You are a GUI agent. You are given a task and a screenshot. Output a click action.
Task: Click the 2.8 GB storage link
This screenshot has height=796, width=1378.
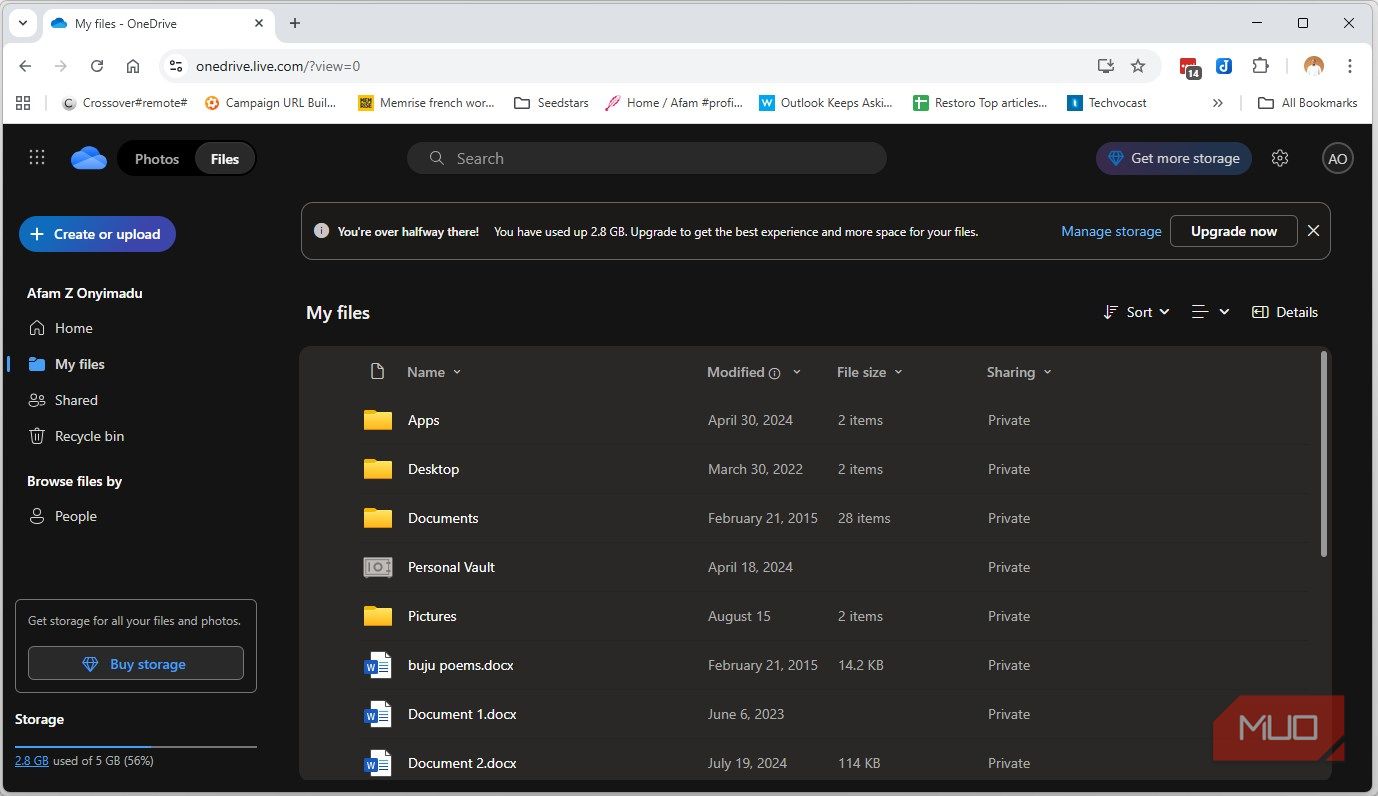(32, 760)
